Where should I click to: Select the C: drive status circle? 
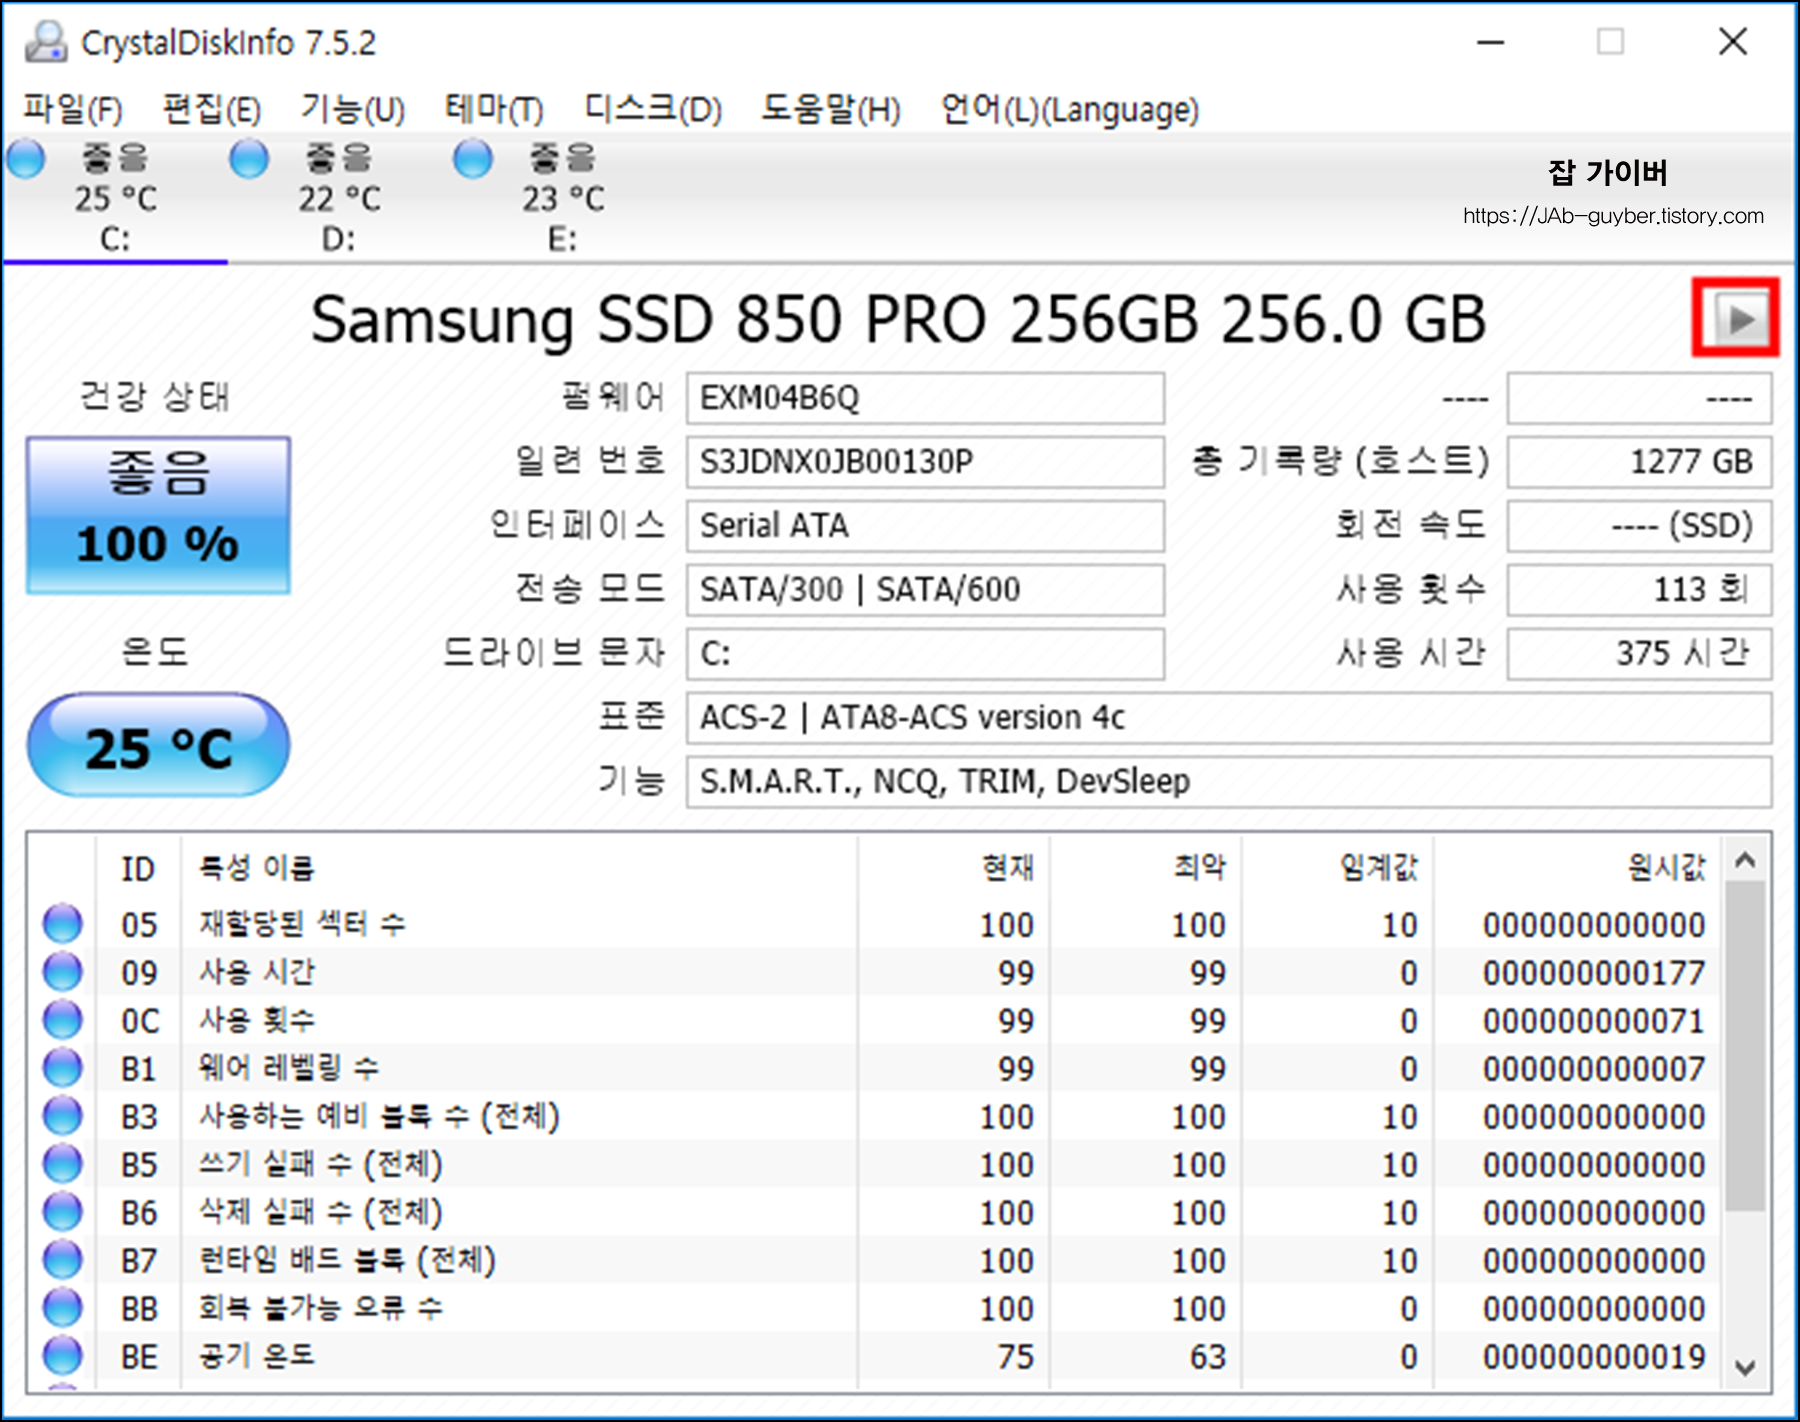pos(27,158)
